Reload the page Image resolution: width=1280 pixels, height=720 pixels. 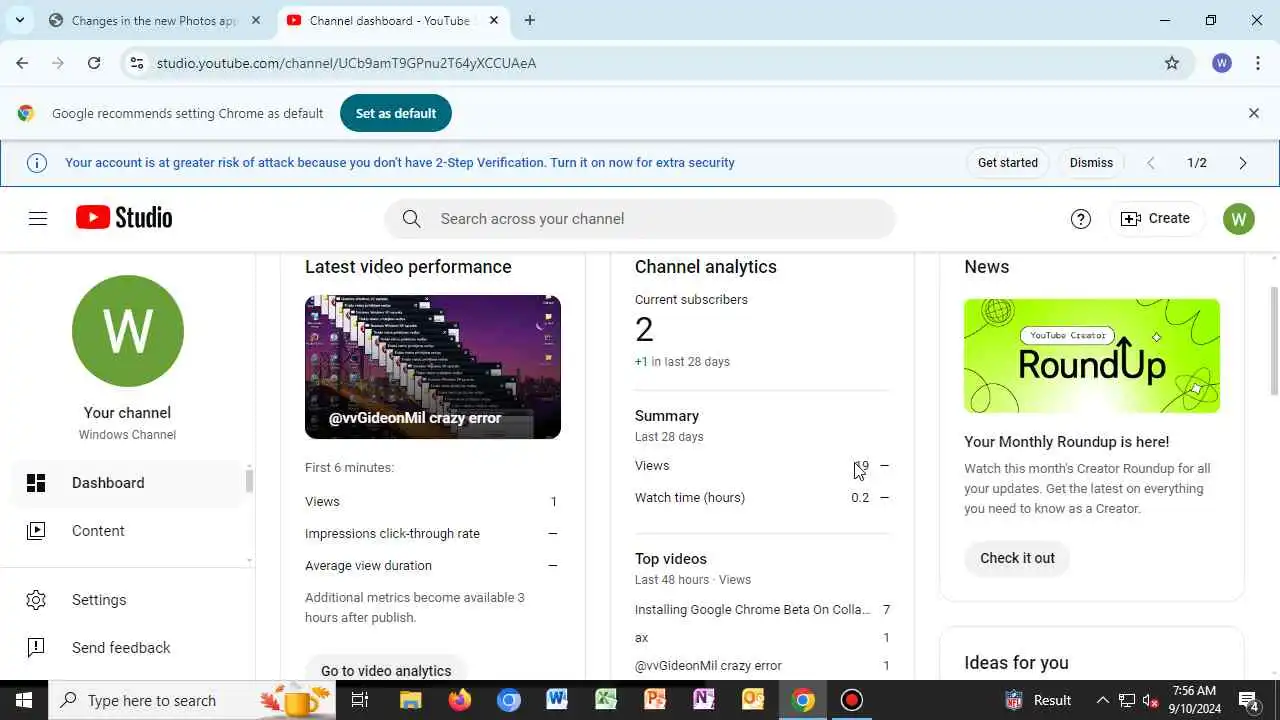tap(94, 63)
